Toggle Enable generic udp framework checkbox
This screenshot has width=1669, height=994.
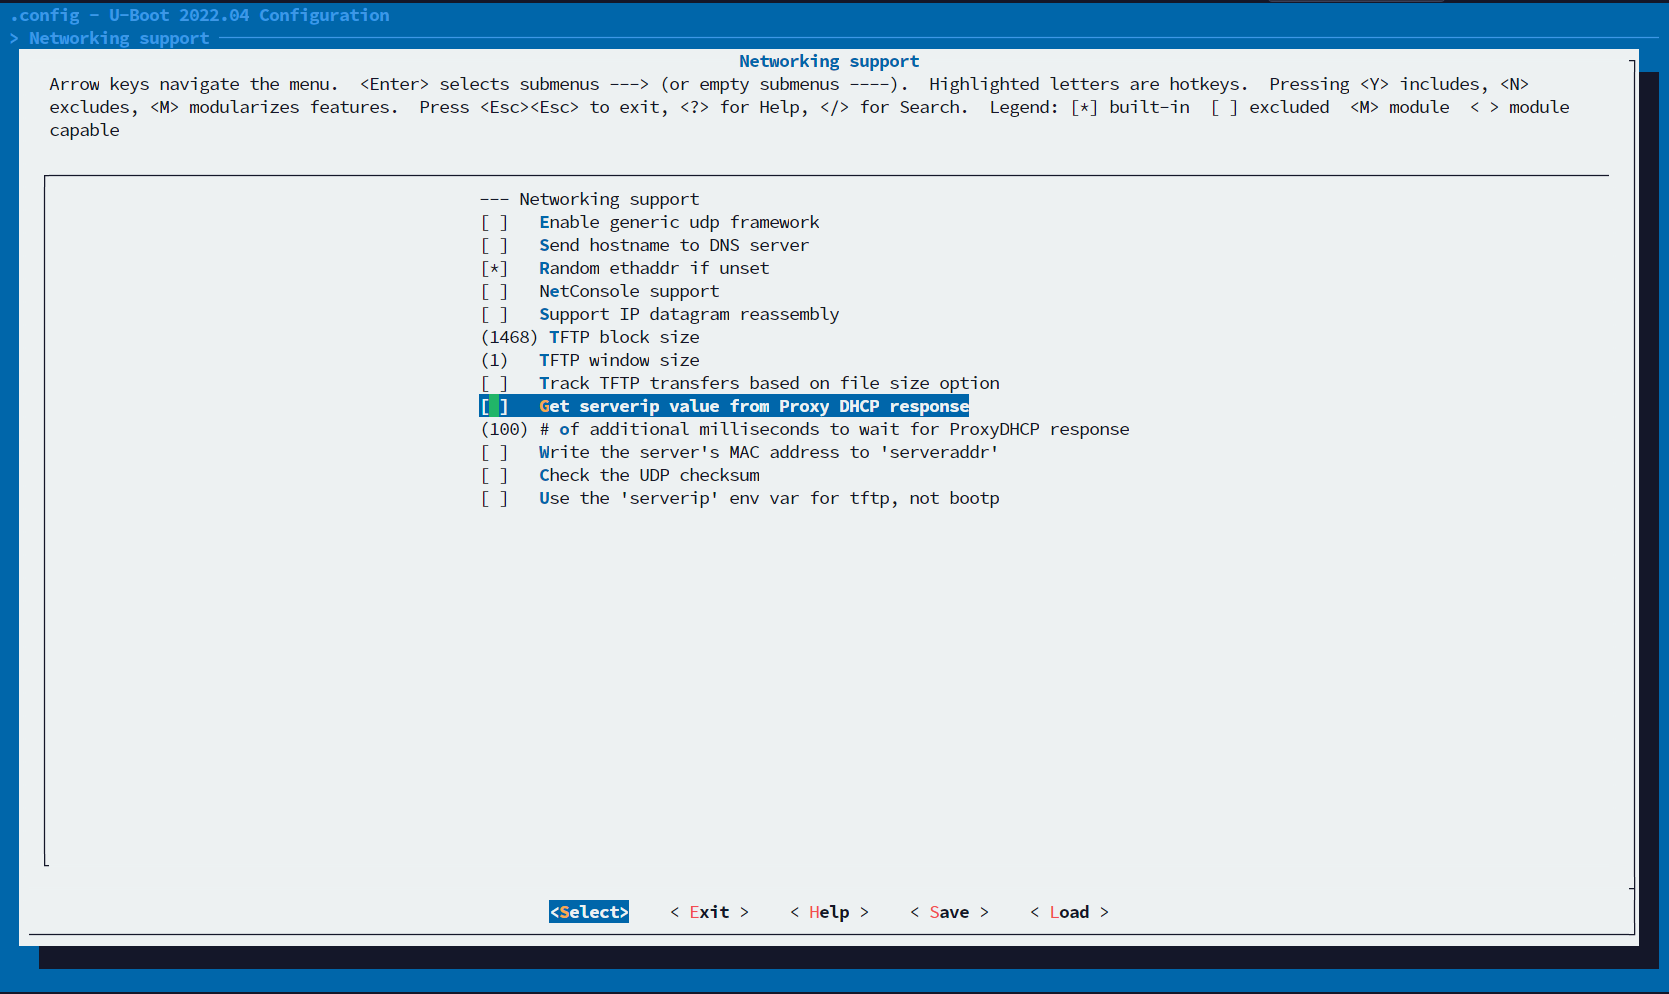tap(494, 222)
